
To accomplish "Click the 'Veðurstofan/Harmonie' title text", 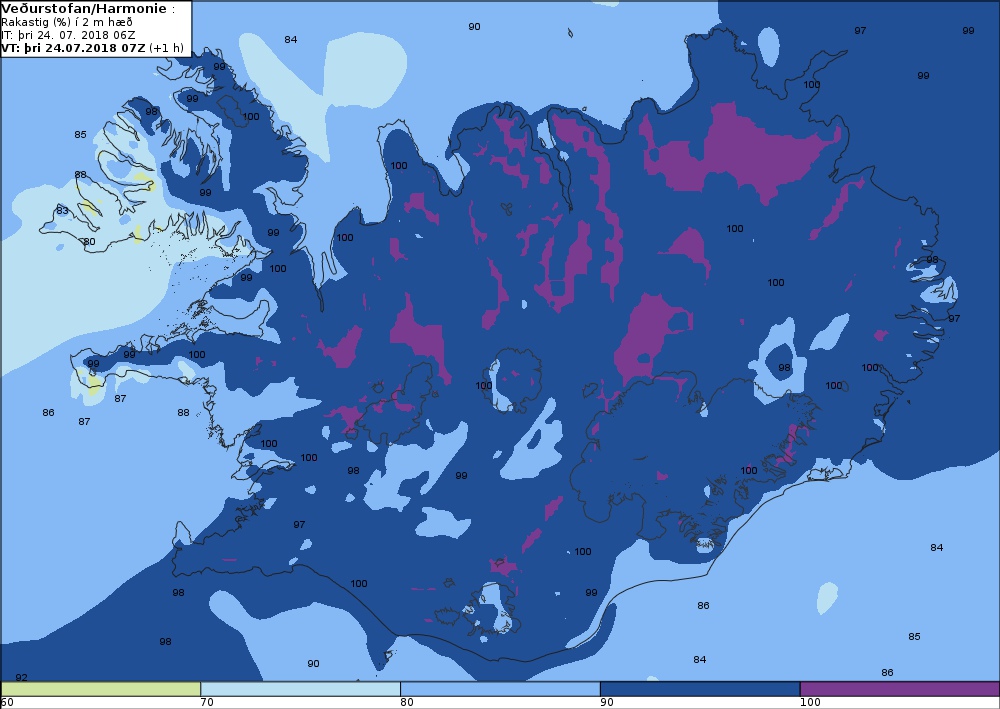I will pos(84,9).
